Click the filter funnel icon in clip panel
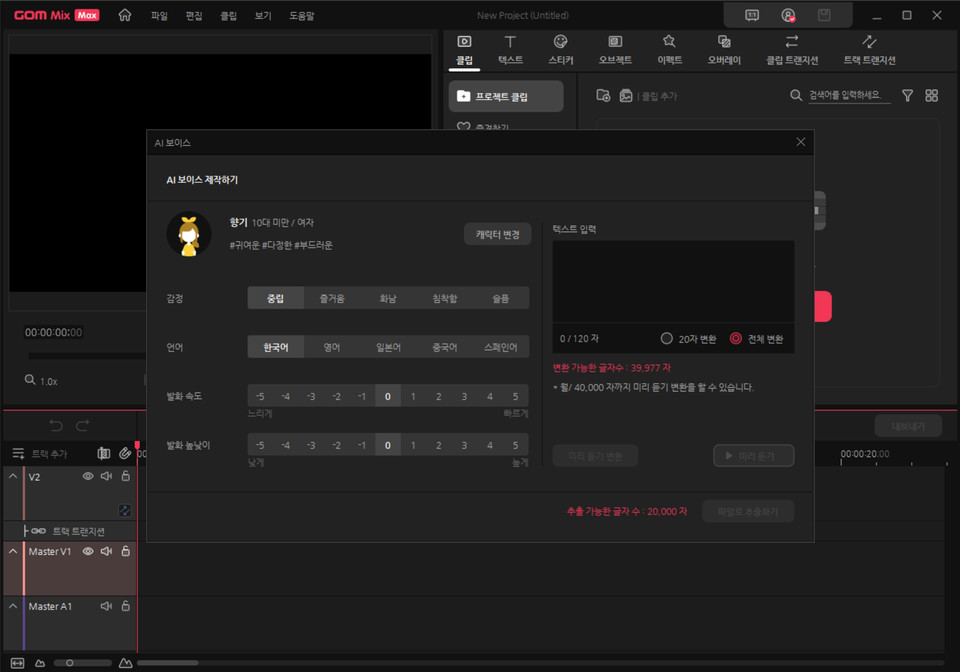 pos(907,94)
